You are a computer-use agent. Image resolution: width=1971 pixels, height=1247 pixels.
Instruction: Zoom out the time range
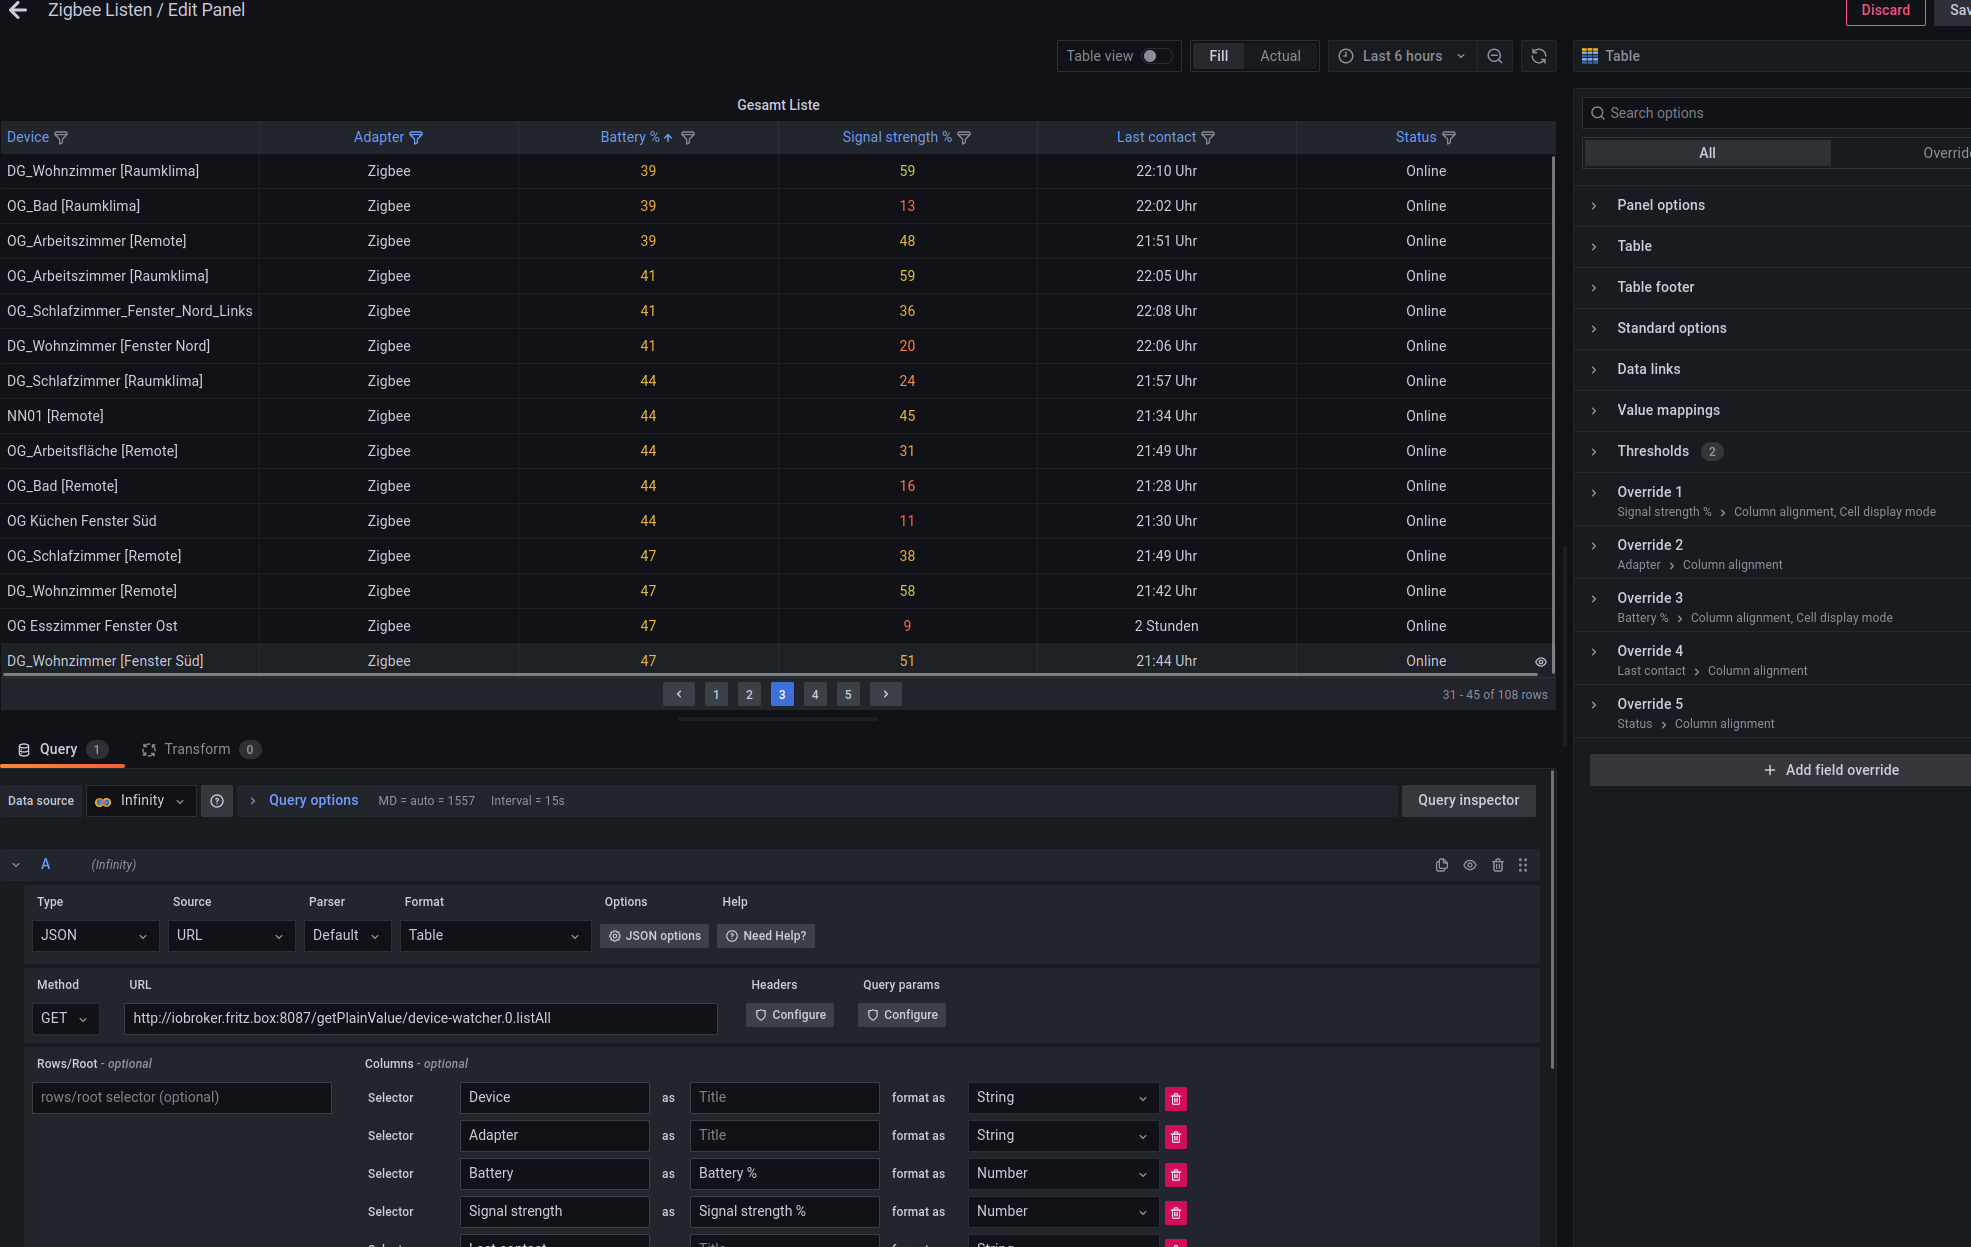click(x=1495, y=56)
